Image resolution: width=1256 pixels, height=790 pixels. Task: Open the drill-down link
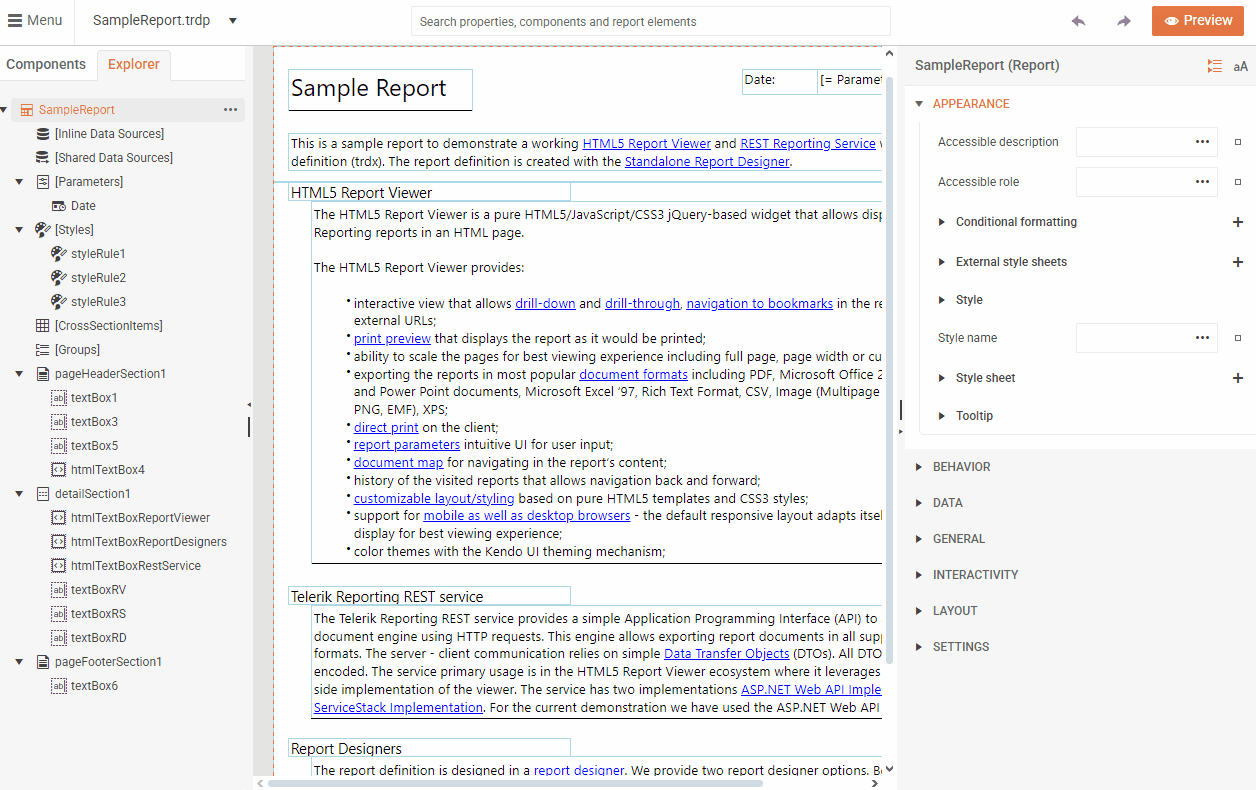[x=545, y=304]
